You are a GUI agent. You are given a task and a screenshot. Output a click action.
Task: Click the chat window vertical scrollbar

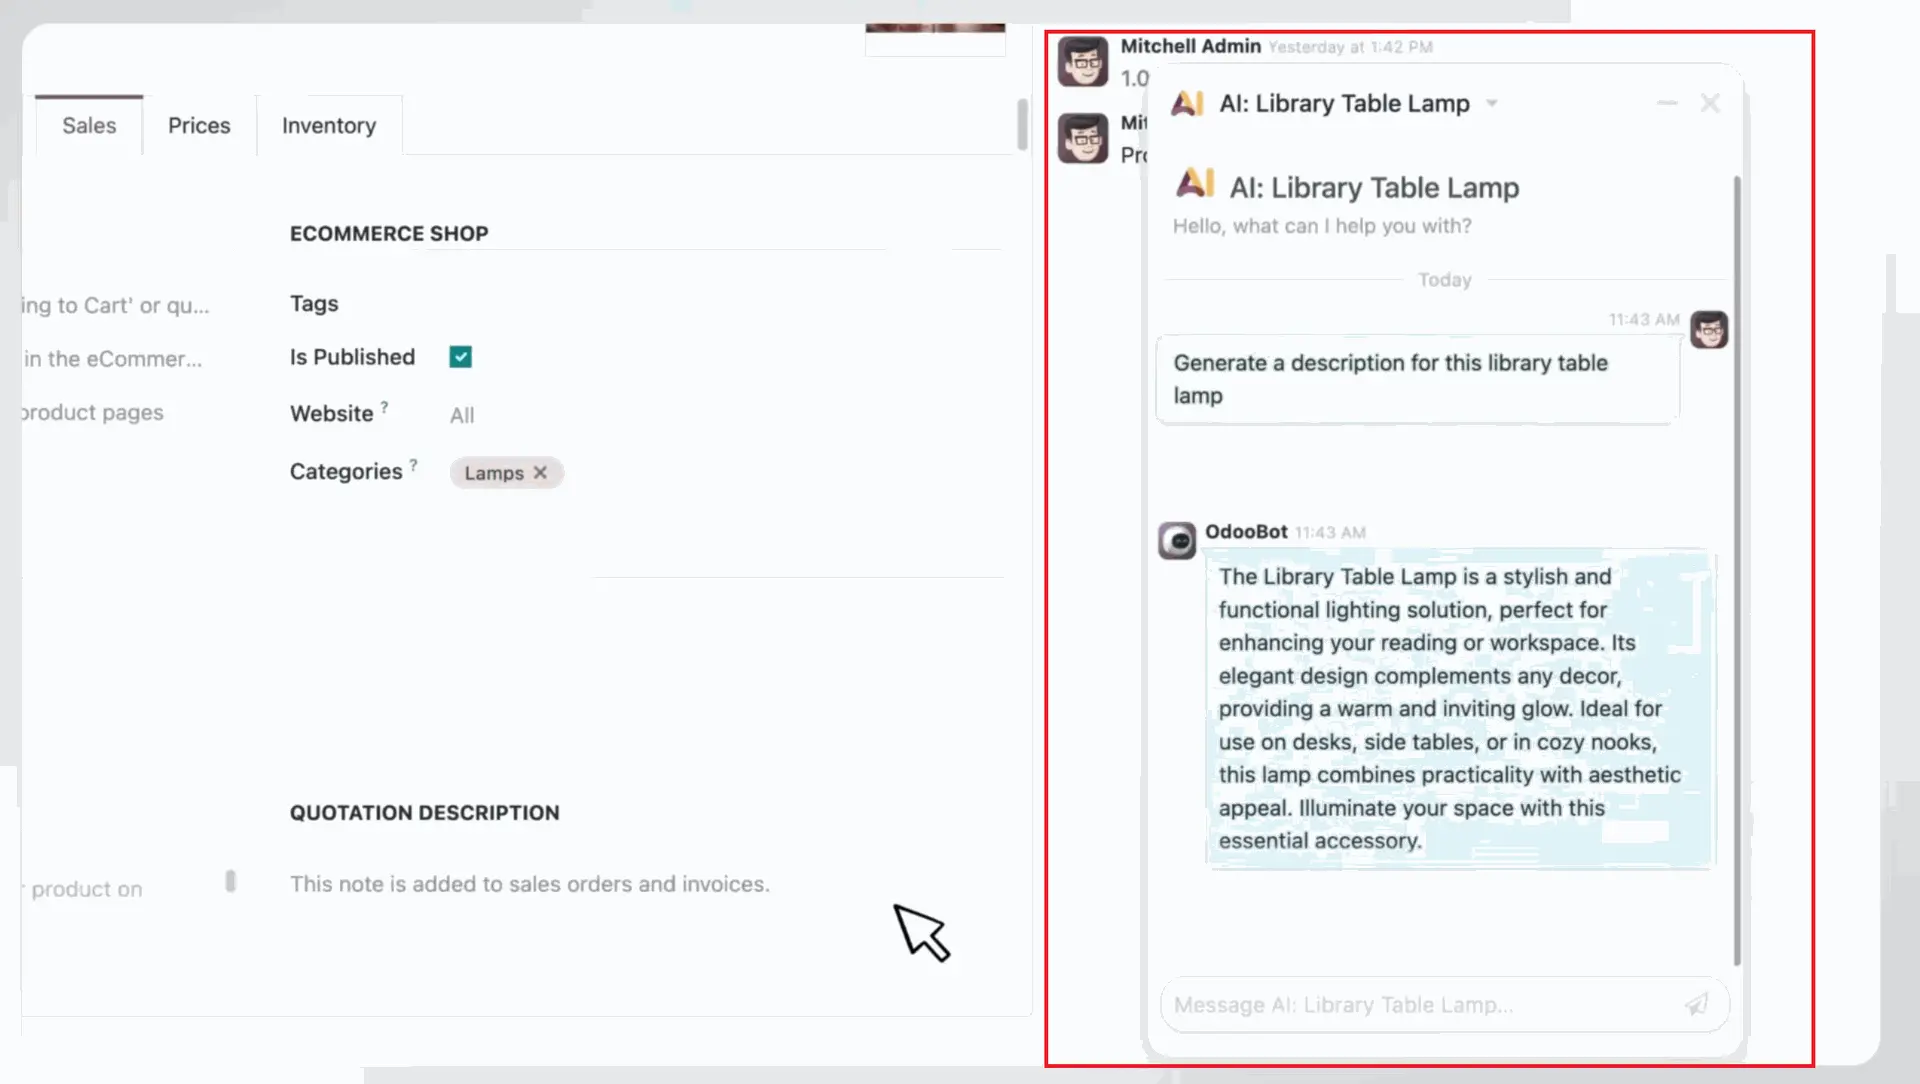(x=1737, y=570)
